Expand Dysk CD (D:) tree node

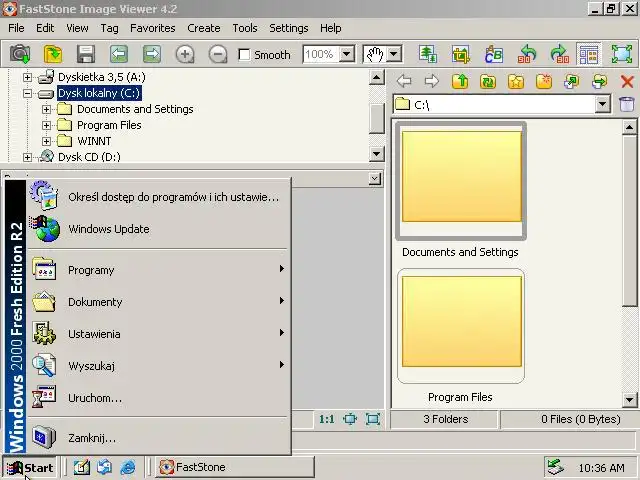coord(27,157)
